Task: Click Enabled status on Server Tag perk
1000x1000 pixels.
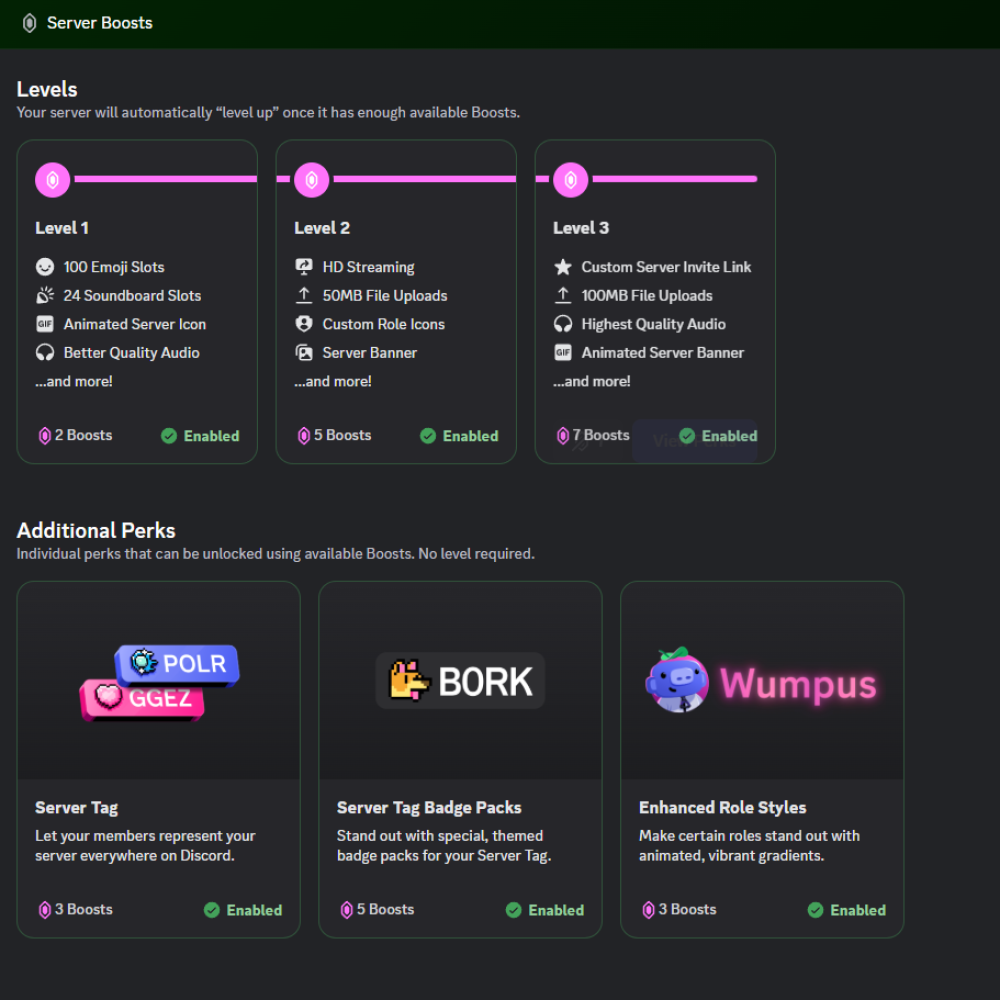Action: pyautogui.click(x=243, y=910)
